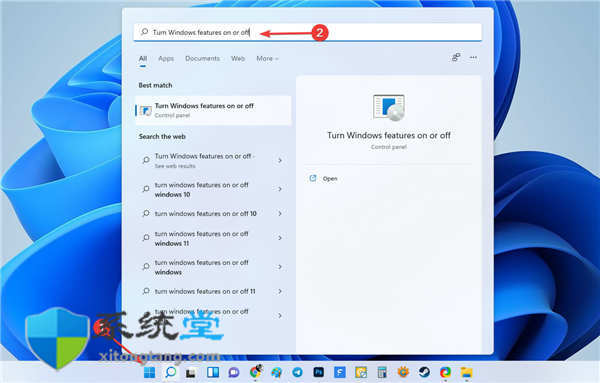The height and width of the screenshot is (383, 600).
Task: Click the 'Turn Windows features on or off' preview title
Action: pos(389,135)
